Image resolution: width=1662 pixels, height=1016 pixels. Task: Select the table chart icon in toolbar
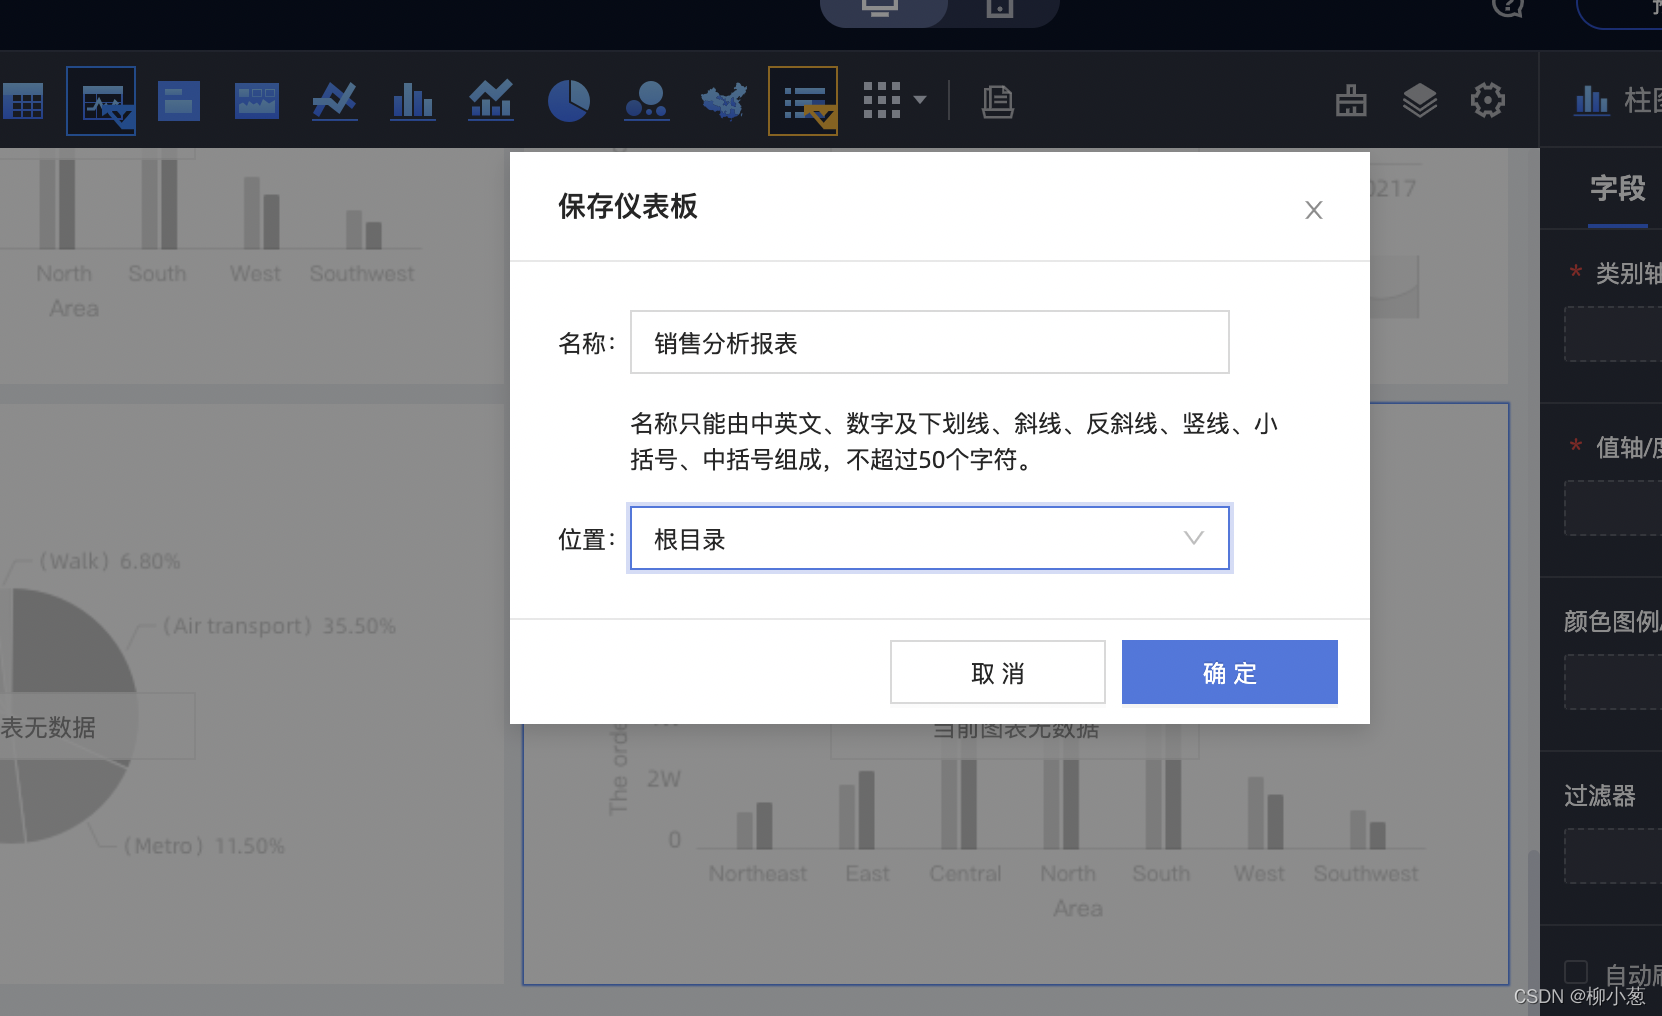[x=23, y=101]
